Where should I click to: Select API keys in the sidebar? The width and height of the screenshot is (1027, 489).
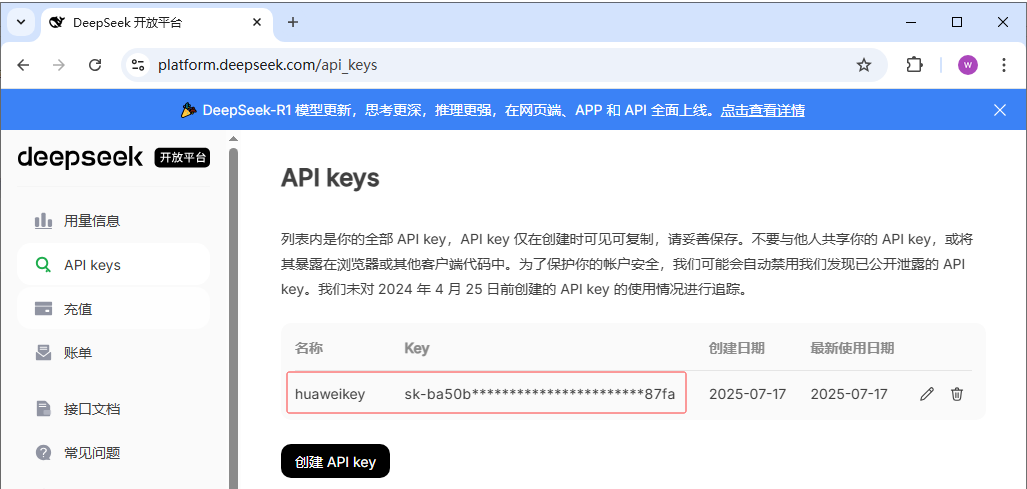[x=113, y=265]
